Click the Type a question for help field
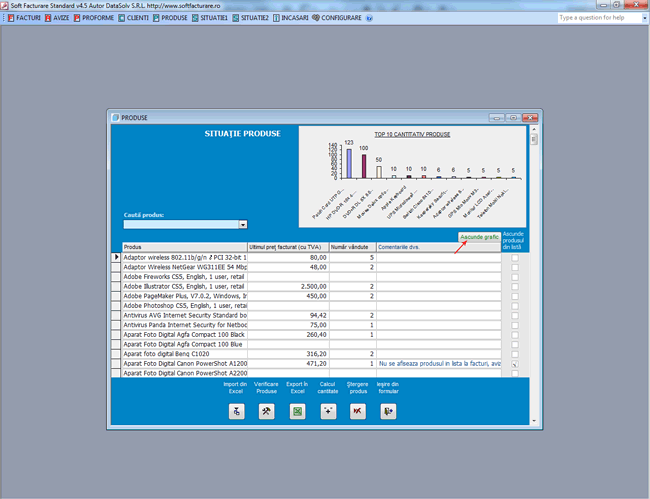 tap(599, 18)
